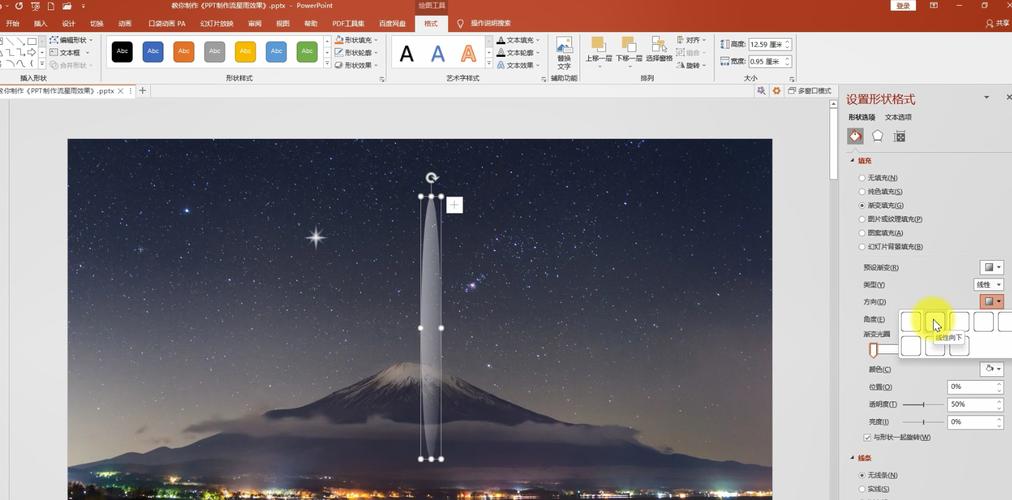This screenshot has width=1012, height=500.
Task: Click the Fill & Line paint bucket icon
Action: (855, 136)
